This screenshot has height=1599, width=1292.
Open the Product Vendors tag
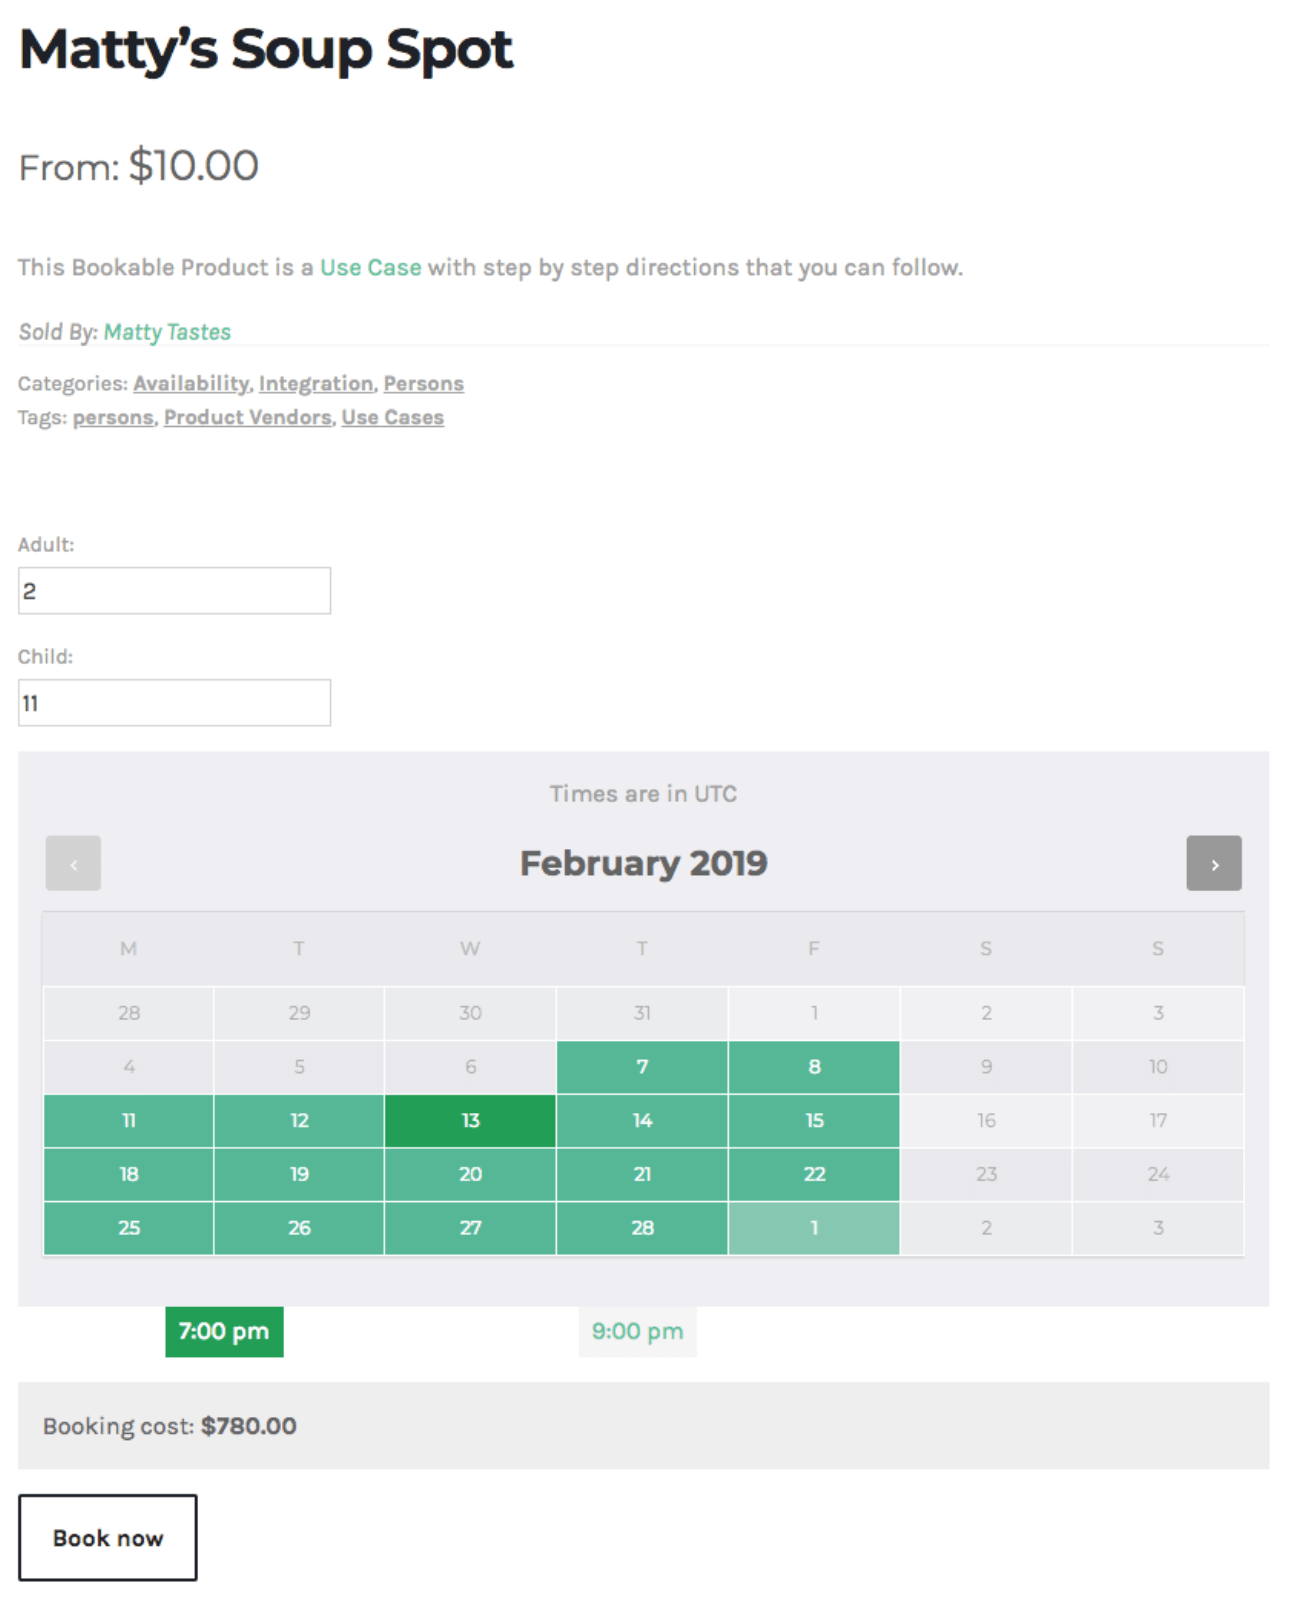pyautogui.click(x=247, y=418)
